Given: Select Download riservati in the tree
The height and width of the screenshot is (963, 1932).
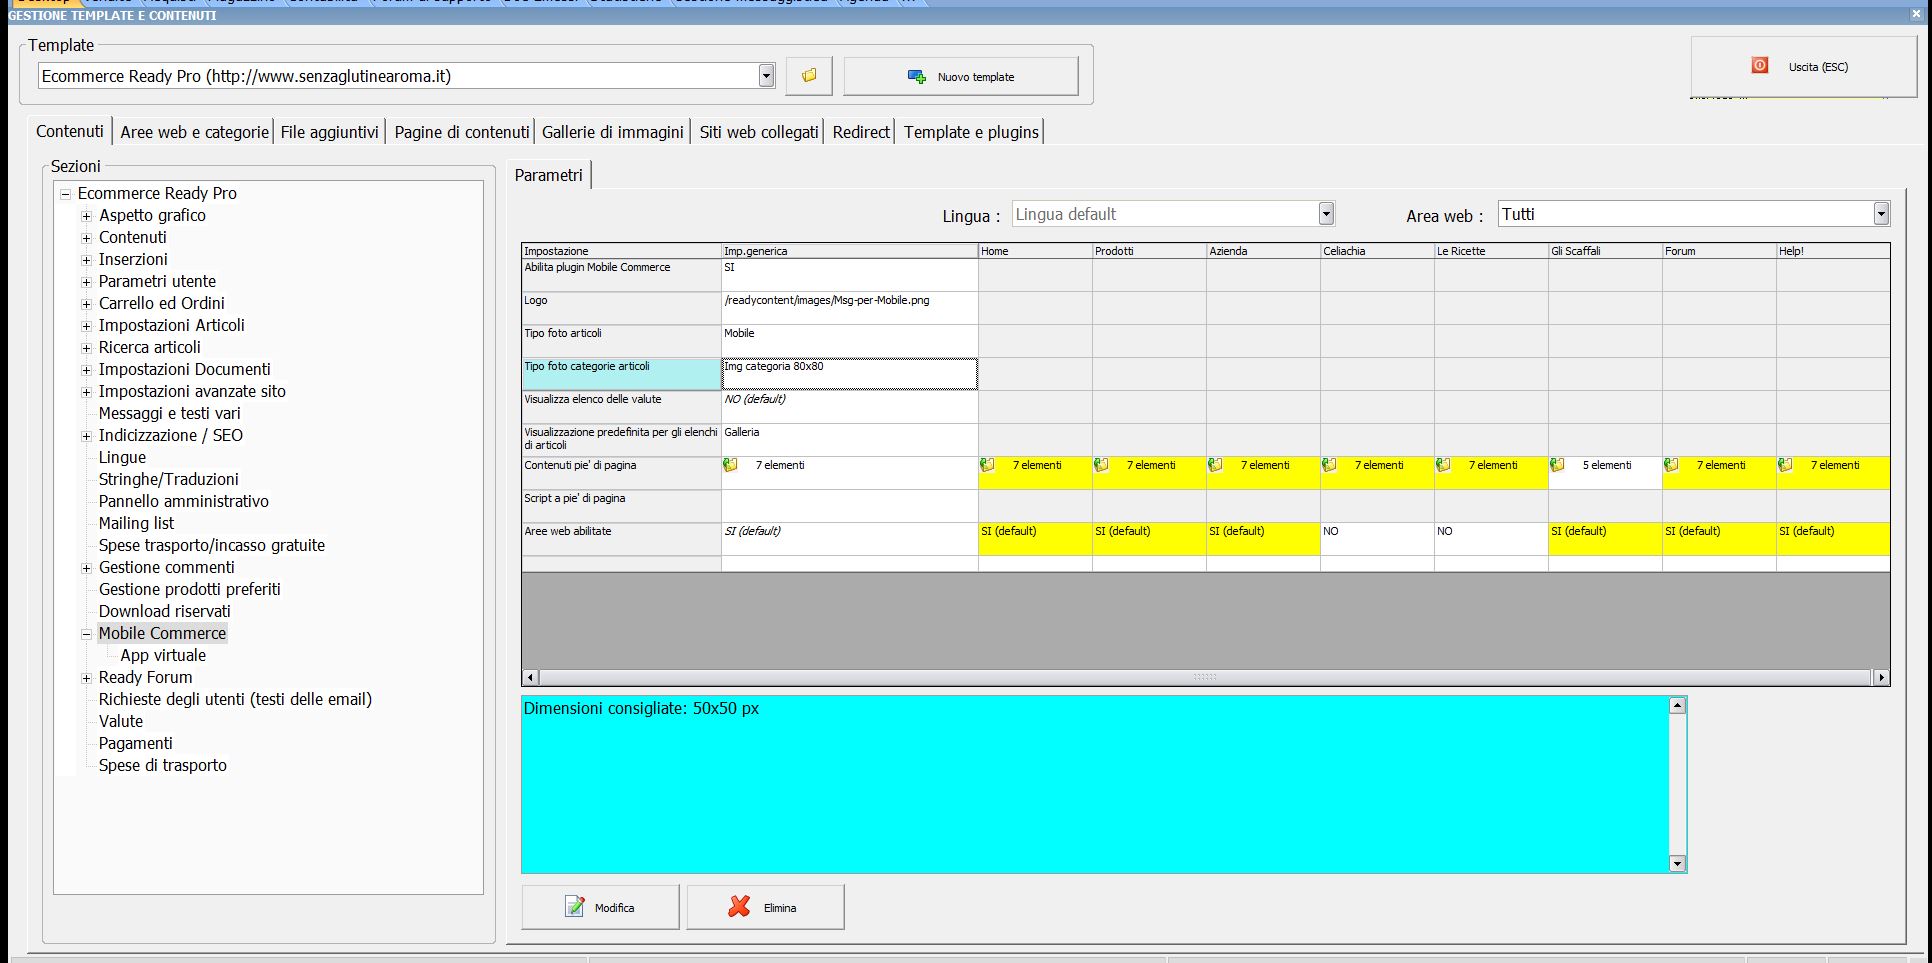Looking at the screenshot, I should tap(164, 612).
